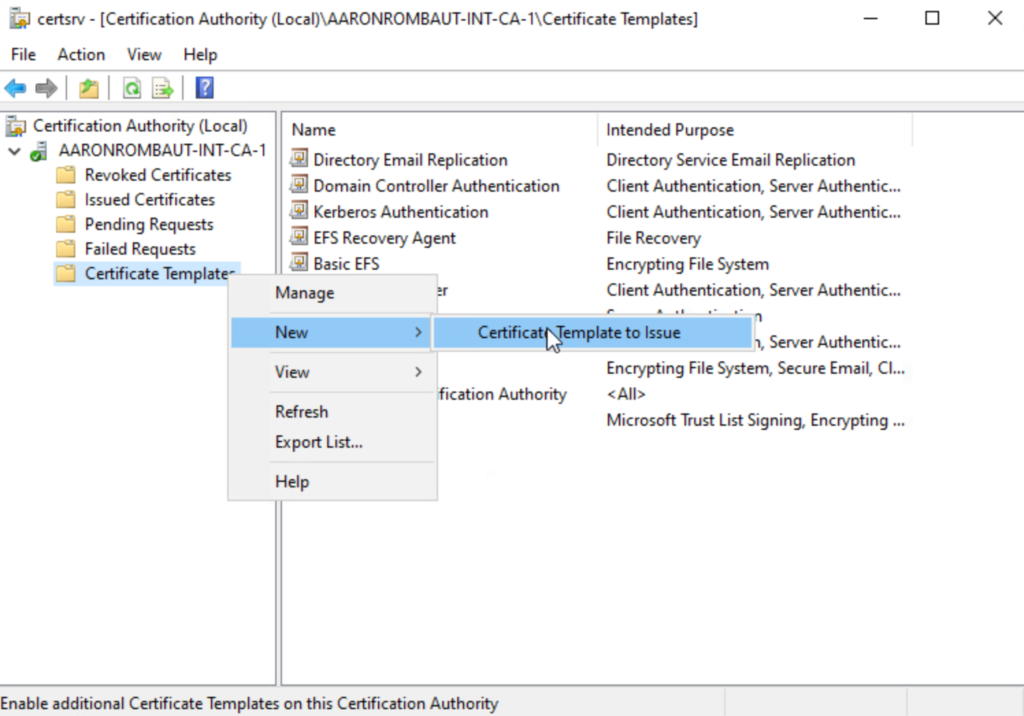Open the Pending Requests folder
The height and width of the screenshot is (716, 1024).
[x=148, y=224]
